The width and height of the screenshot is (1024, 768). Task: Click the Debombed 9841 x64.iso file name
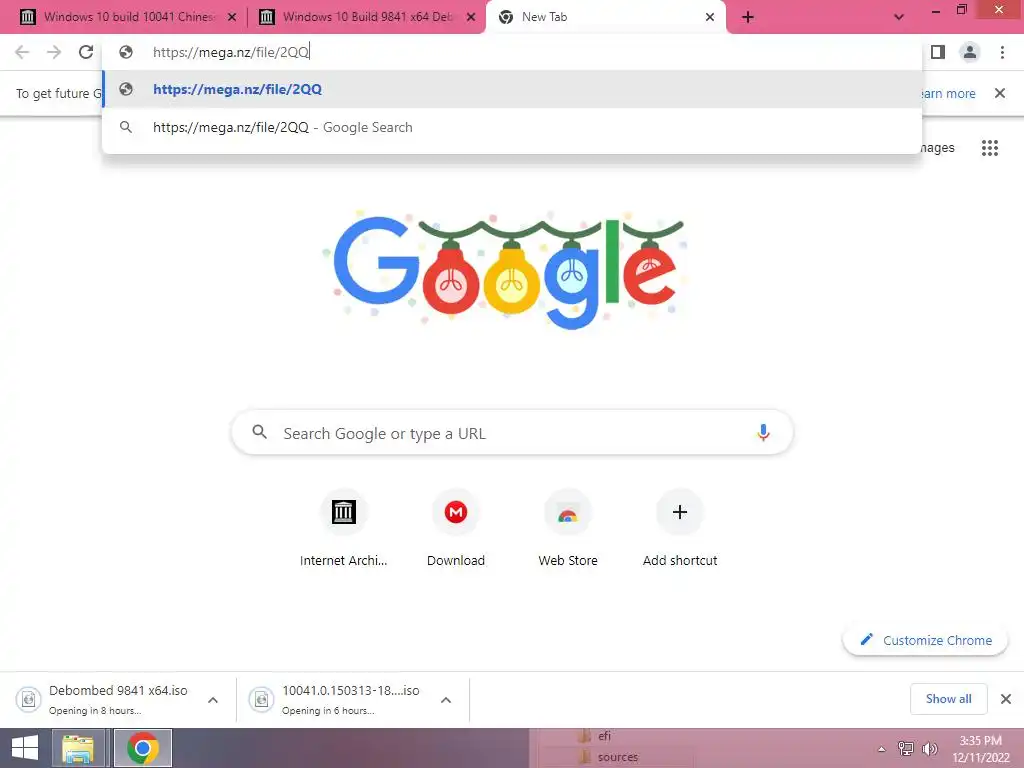[x=118, y=690]
